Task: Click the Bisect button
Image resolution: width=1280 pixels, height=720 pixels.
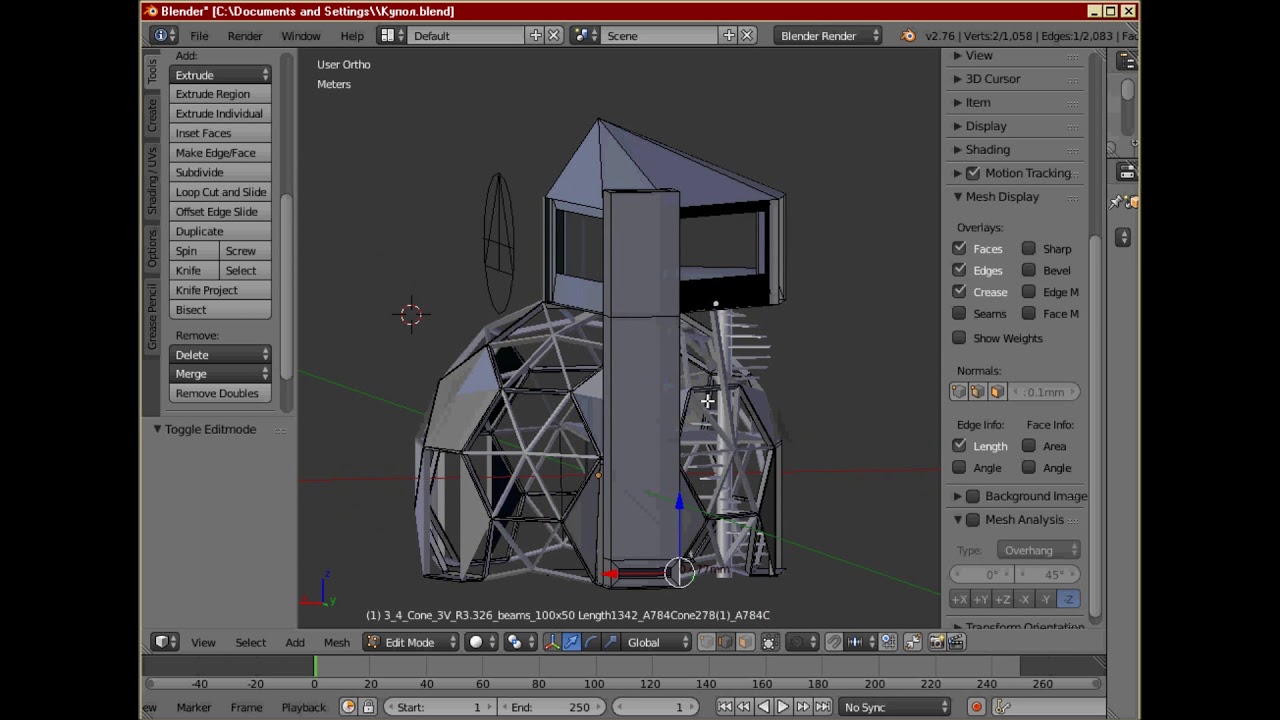Action: pyautogui.click(x=220, y=310)
